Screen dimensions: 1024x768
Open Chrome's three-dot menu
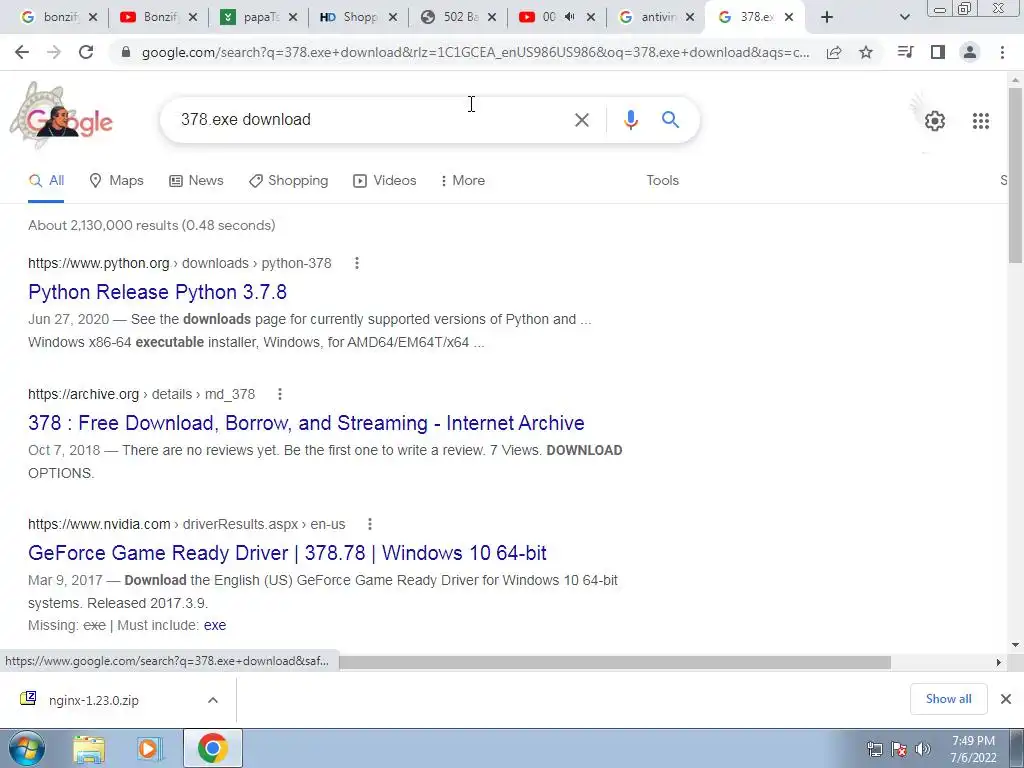pyautogui.click(x=1002, y=52)
